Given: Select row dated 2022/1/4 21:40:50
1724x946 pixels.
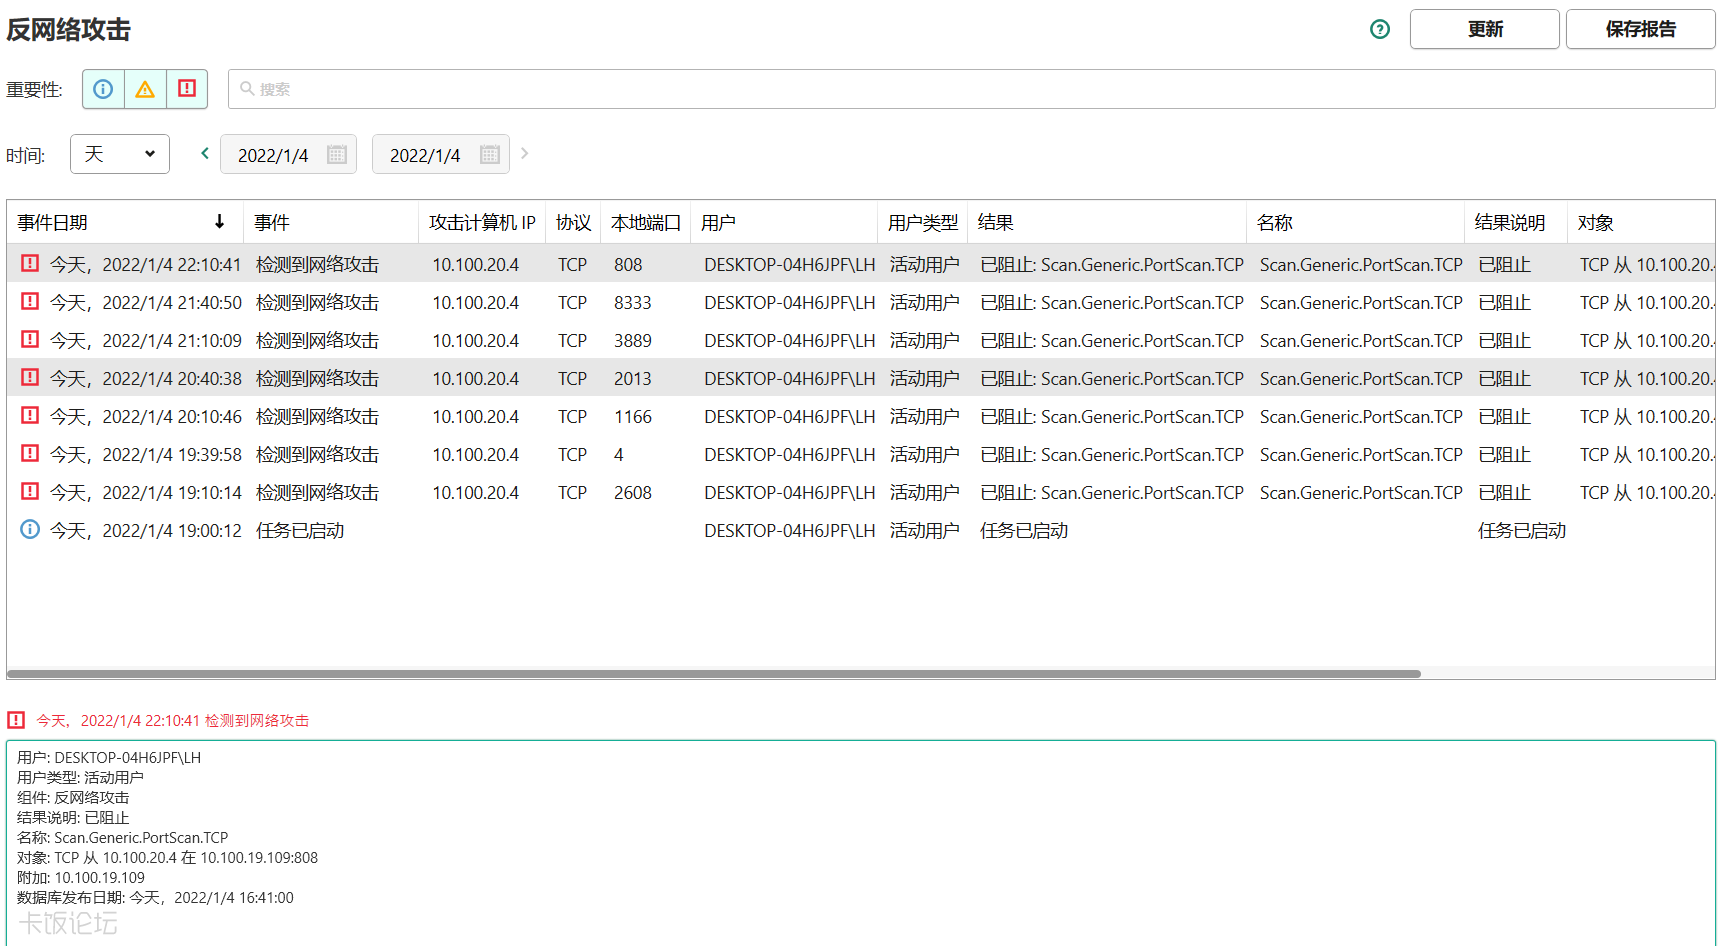Looking at the screenshot, I should (861, 302).
